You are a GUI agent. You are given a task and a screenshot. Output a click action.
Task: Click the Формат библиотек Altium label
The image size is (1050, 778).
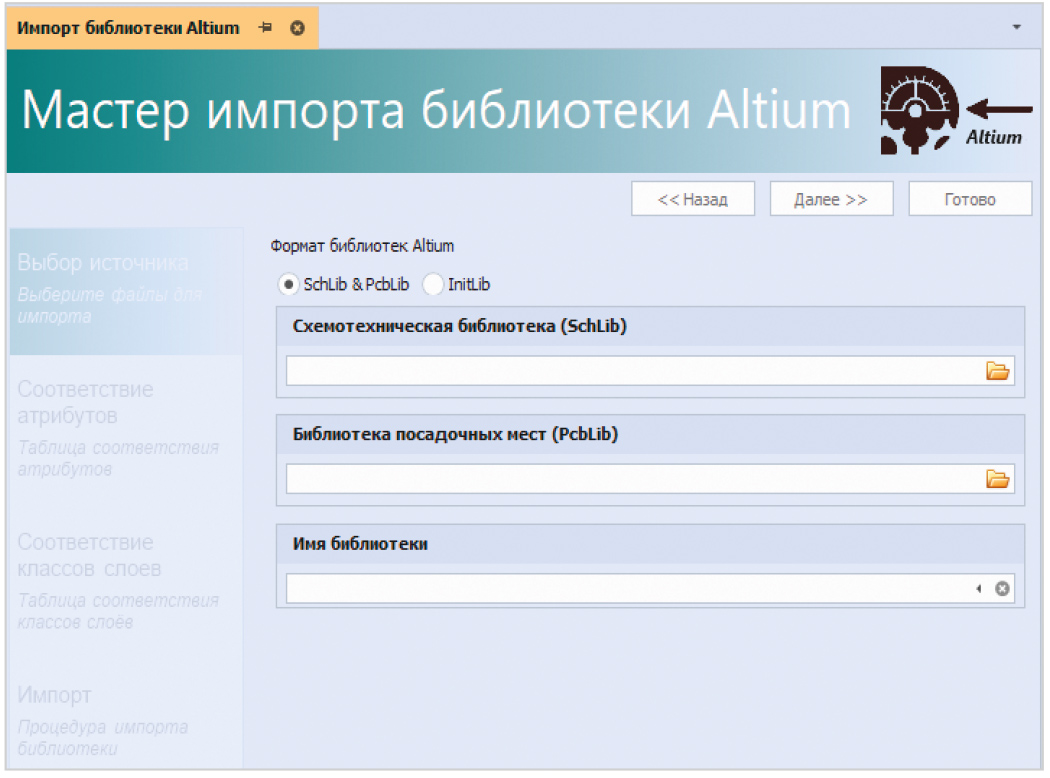coord(362,246)
